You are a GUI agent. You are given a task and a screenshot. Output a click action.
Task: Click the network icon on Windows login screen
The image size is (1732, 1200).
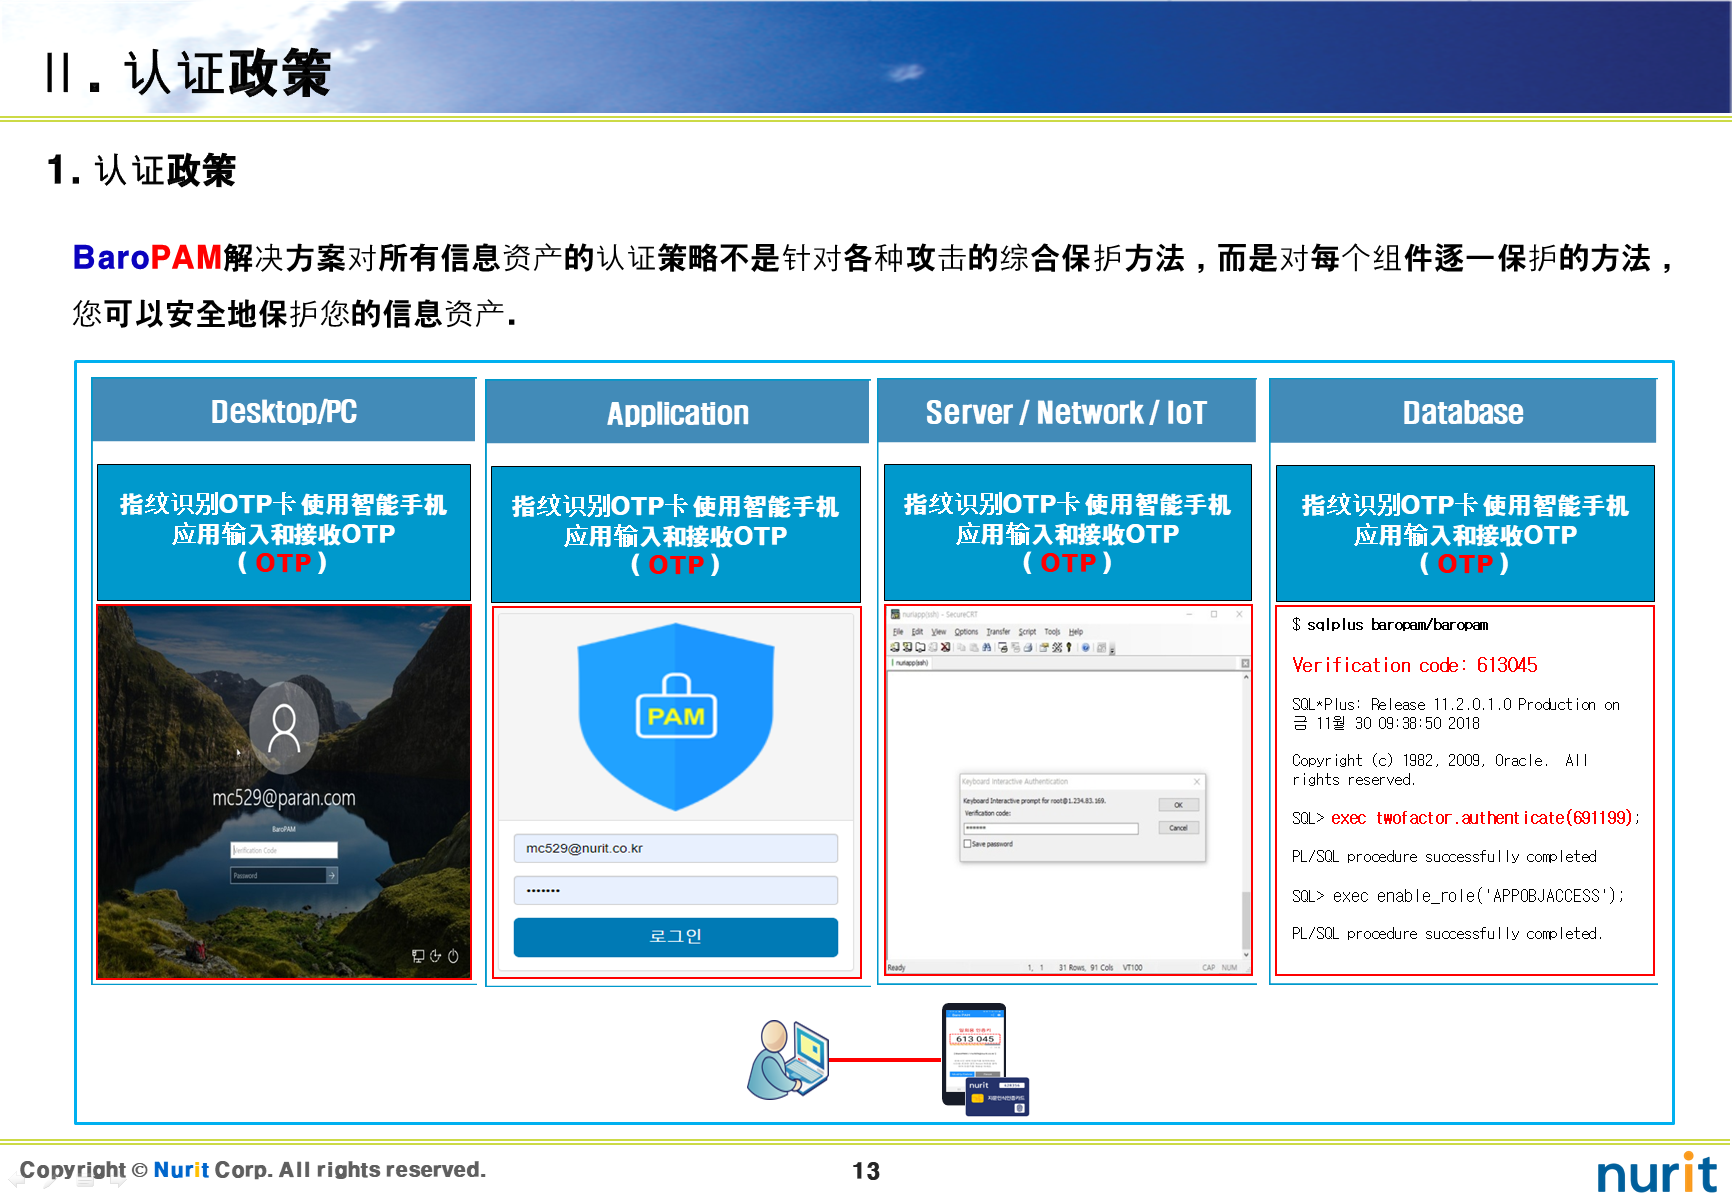(418, 956)
